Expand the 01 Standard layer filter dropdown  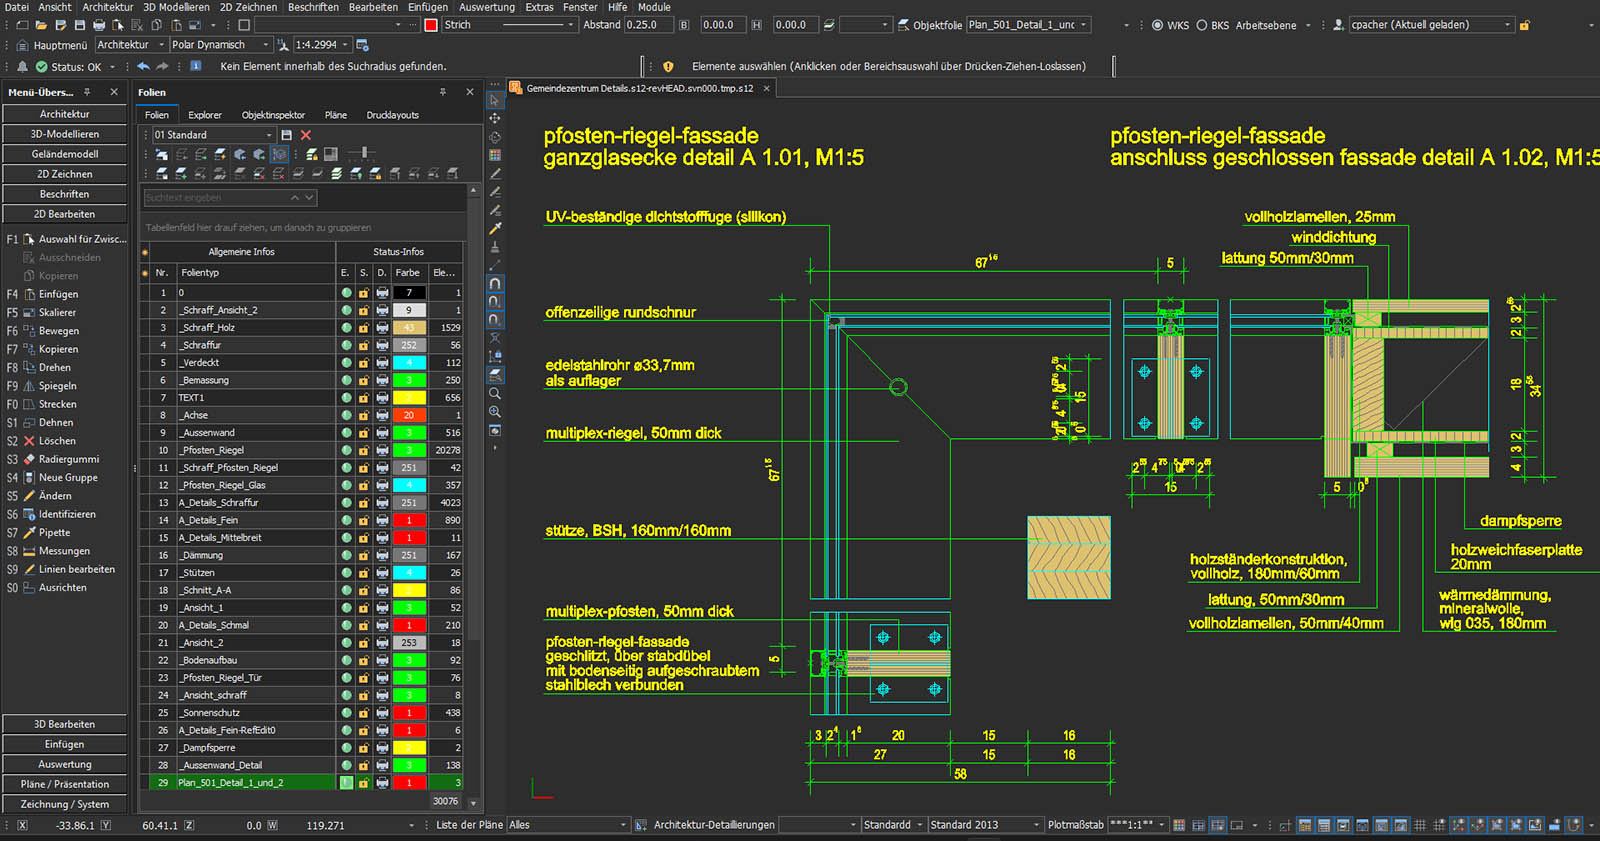coord(269,135)
